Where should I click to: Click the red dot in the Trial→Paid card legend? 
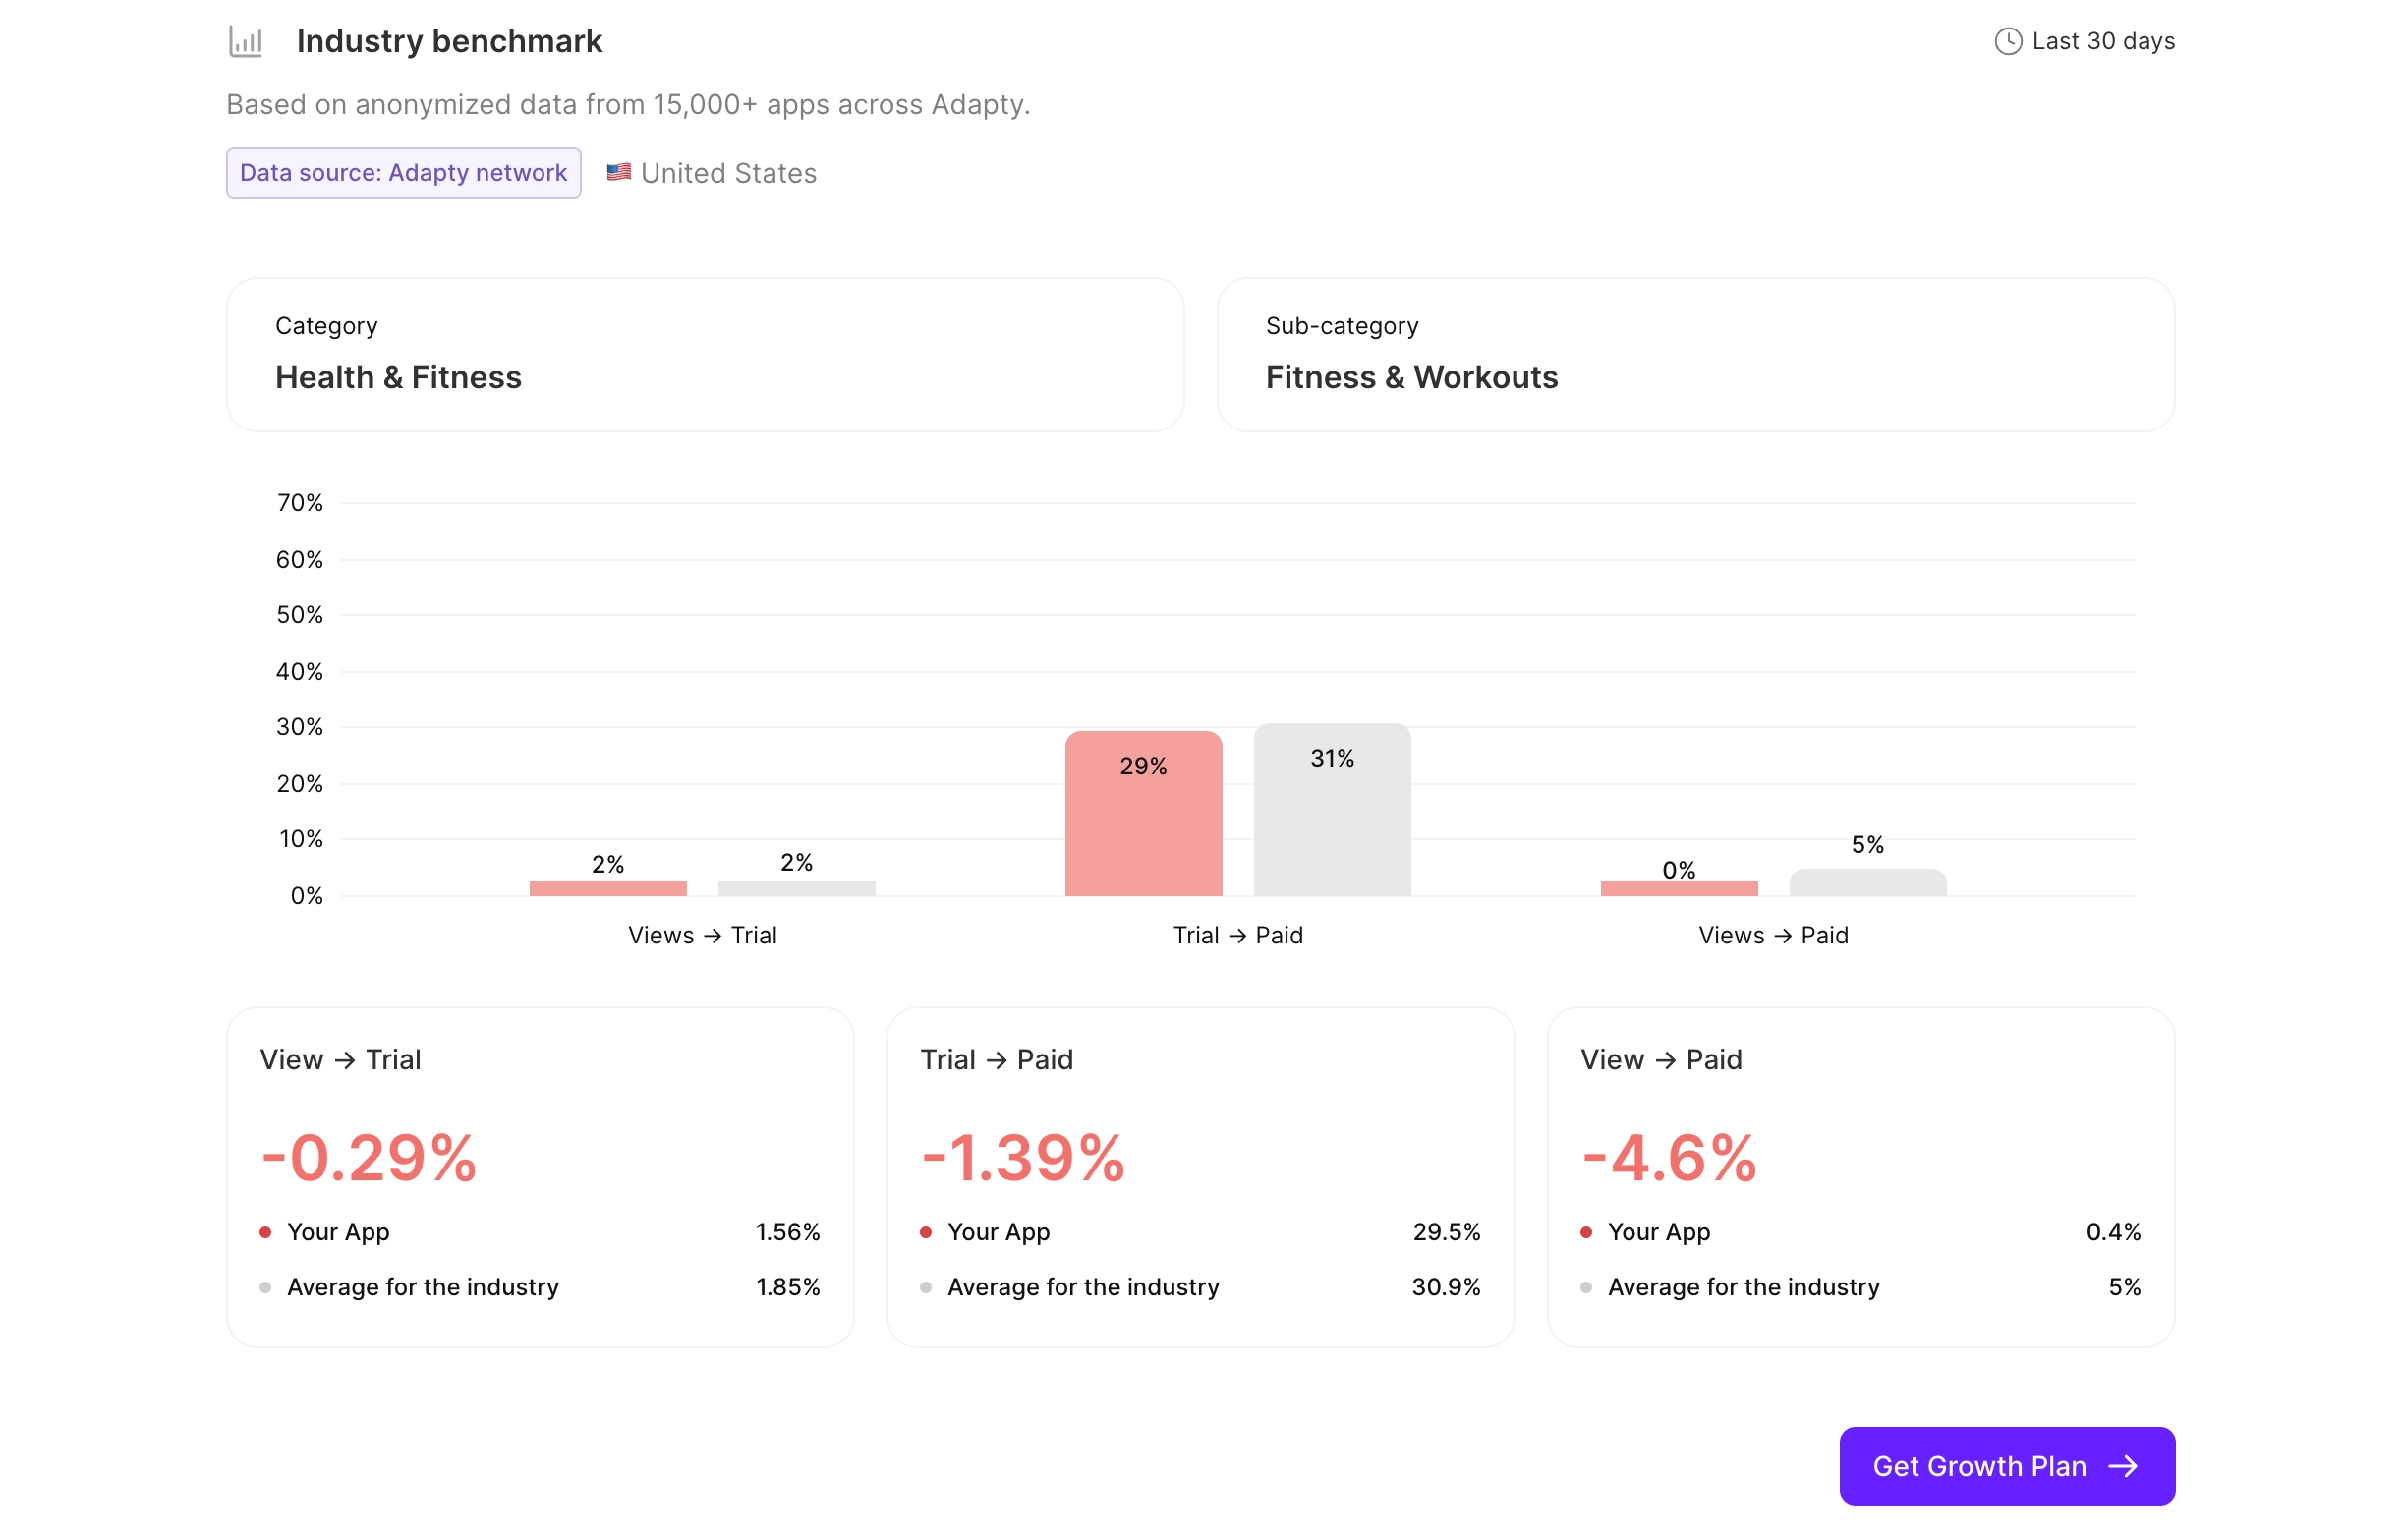coord(926,1232)
